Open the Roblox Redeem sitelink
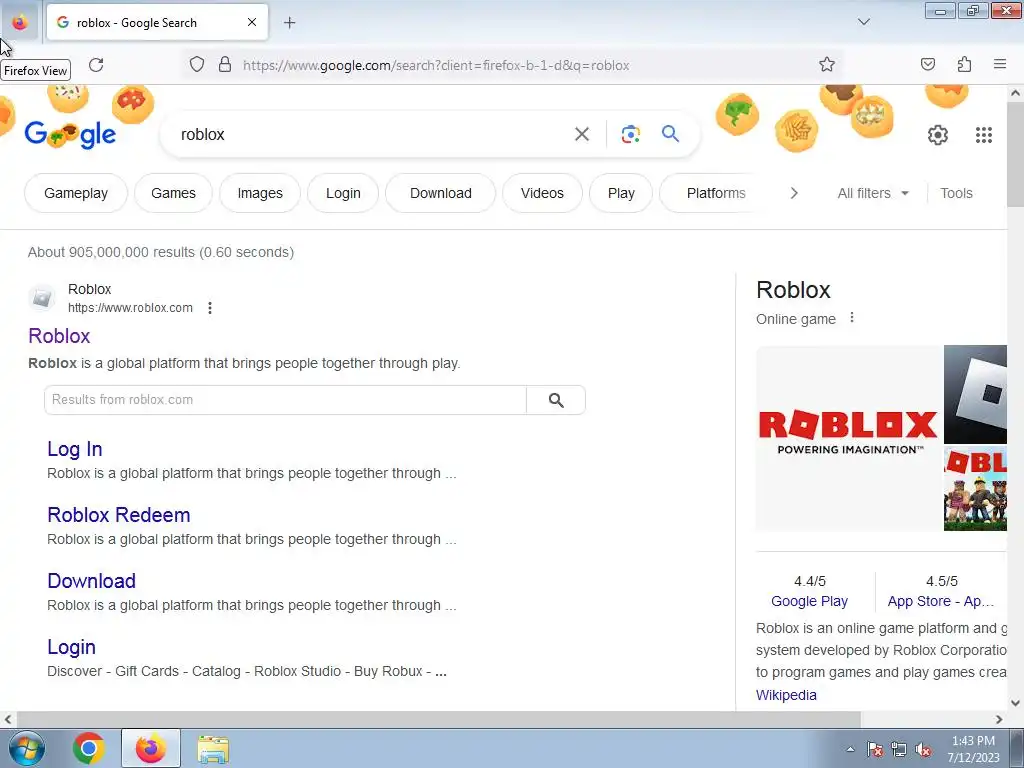This screenshot has height=768, width=1024. [x=118, y=515]
